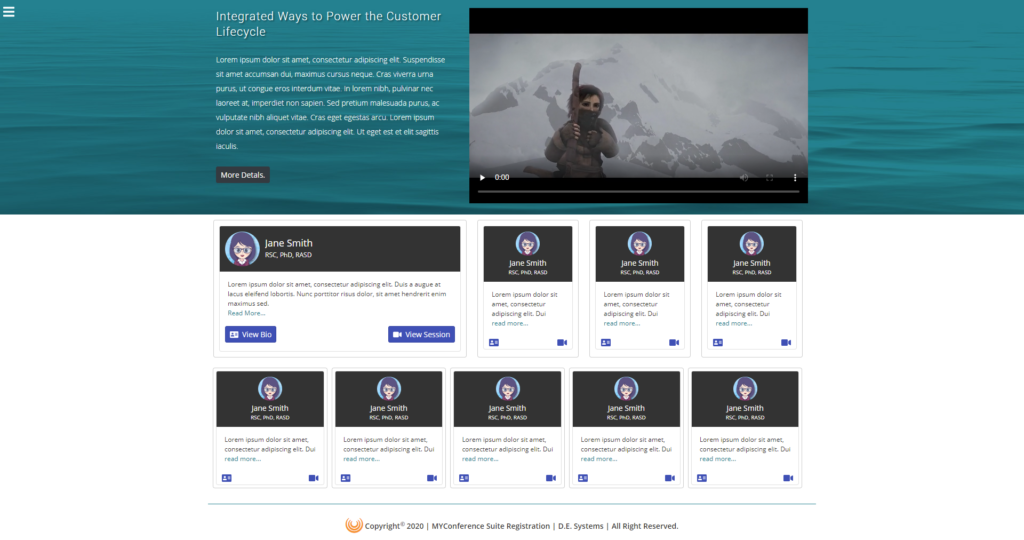1024x540 pixels.
Task: Click the More Details button
Action: tap(243, 175)
